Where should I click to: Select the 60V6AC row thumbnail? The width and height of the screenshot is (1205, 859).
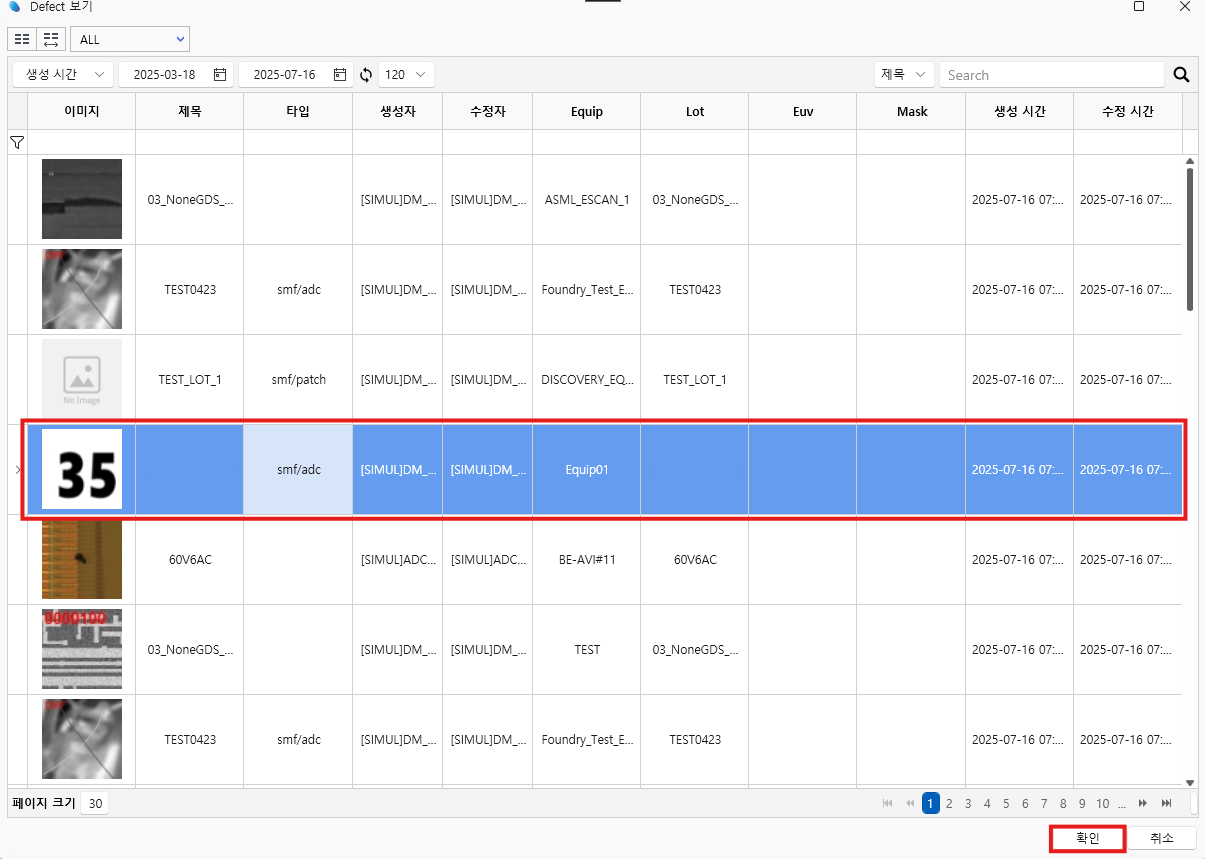(82, 560)
